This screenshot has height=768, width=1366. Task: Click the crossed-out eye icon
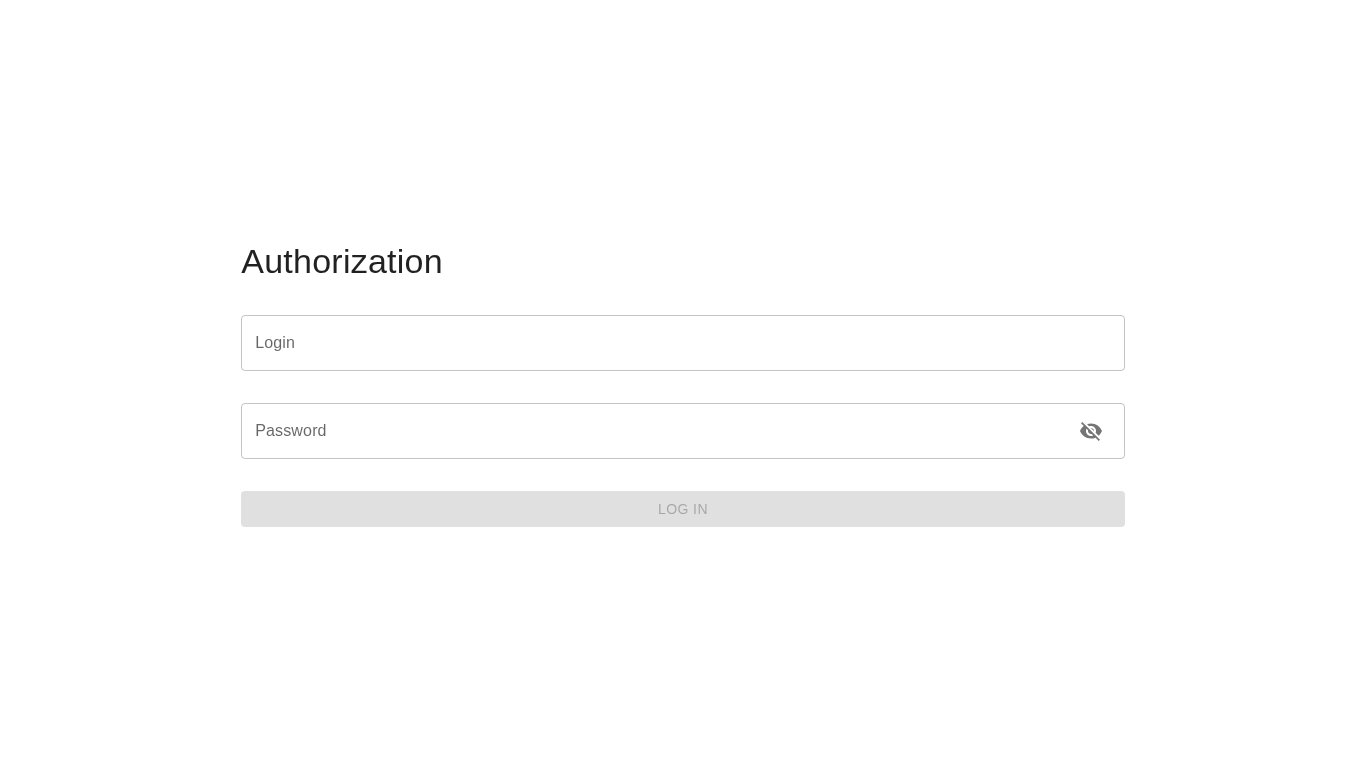point(1090,431)
